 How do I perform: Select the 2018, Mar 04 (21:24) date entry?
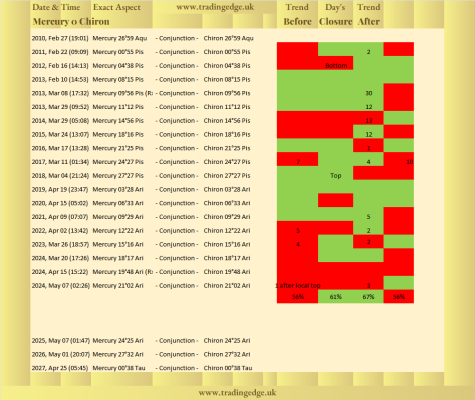tap(60, 176)
